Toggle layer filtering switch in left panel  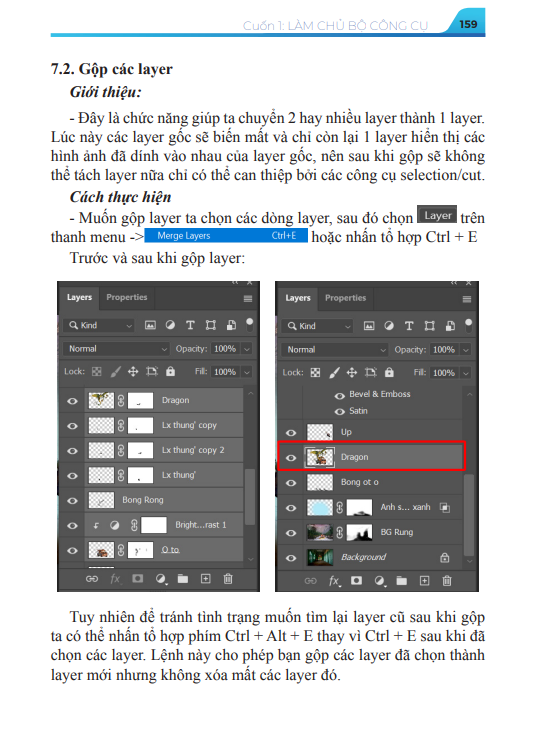coord(250,324)
